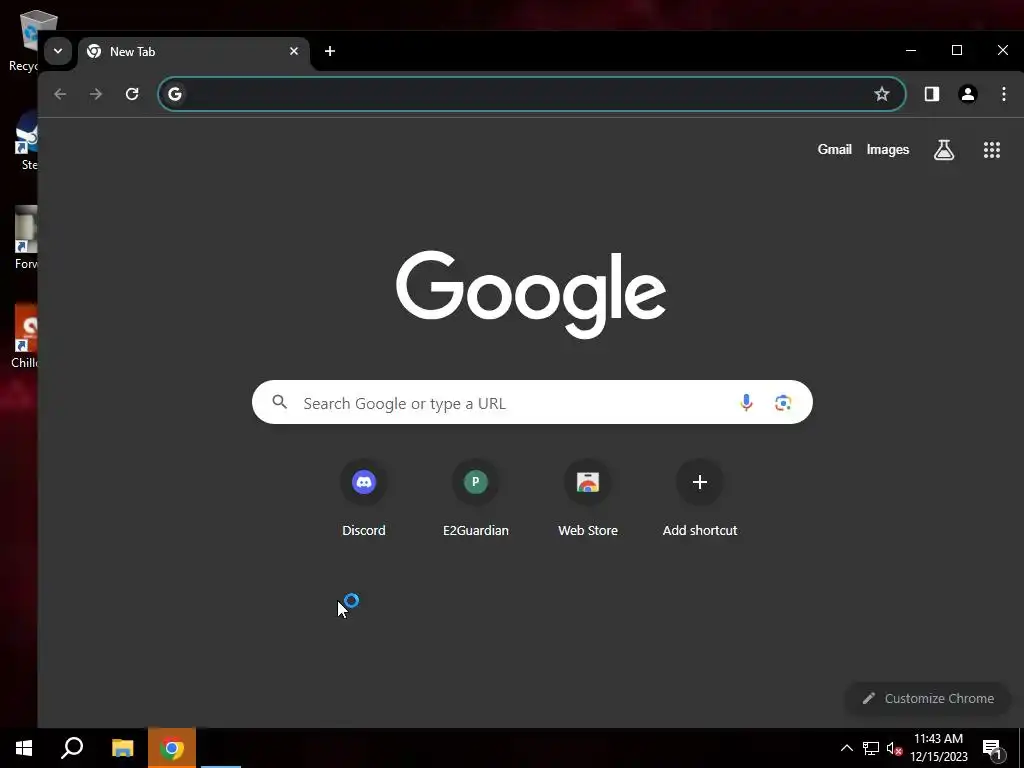Open the Chrome three-dot menu

(x=1004, y=94)
